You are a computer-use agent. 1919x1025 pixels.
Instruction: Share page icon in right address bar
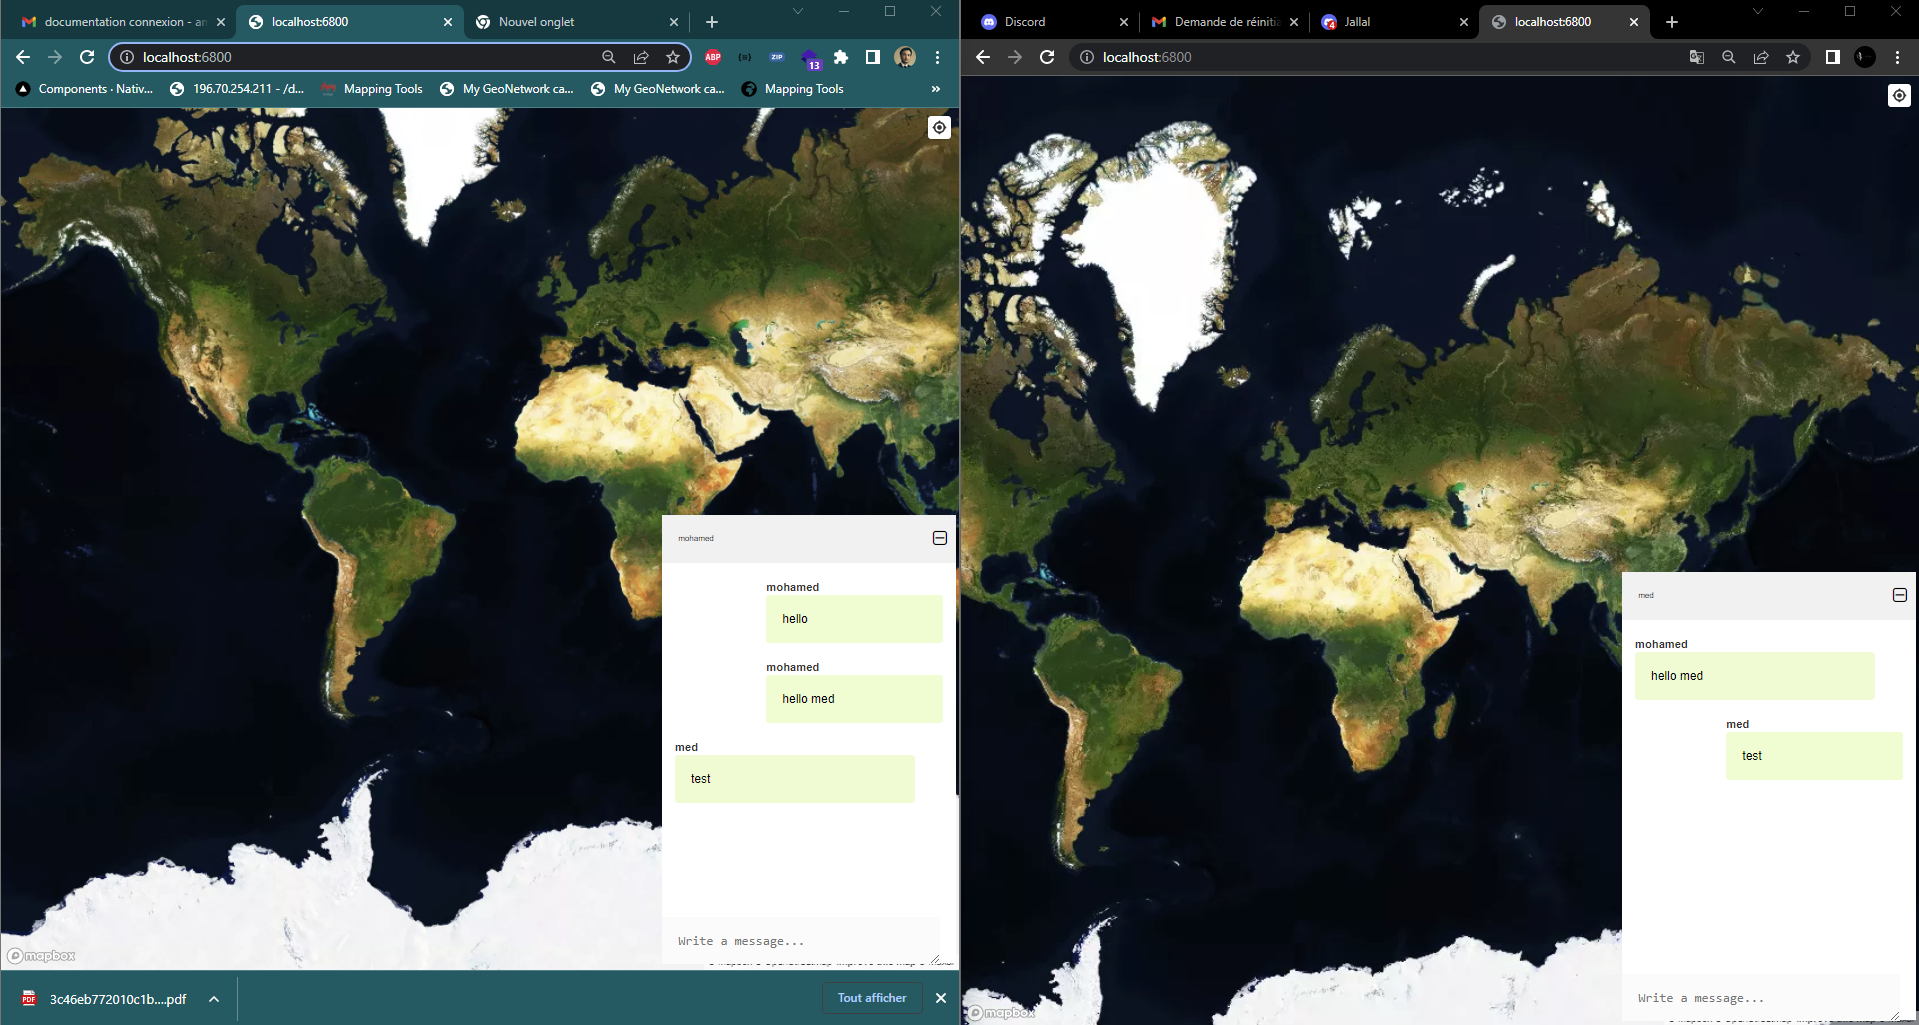[x=1761, y=57]
